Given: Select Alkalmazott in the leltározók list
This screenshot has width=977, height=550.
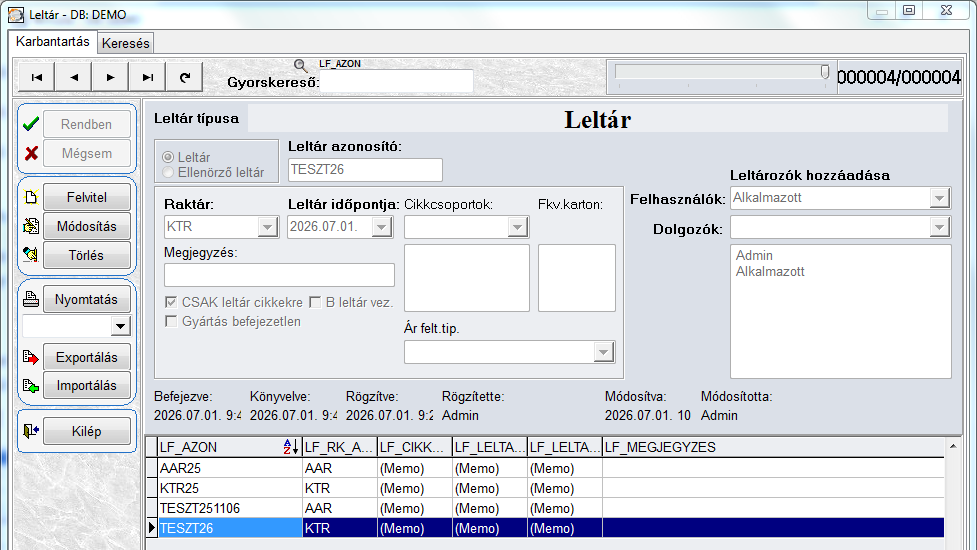Looking at the screenshot, I should coord(770,272).
